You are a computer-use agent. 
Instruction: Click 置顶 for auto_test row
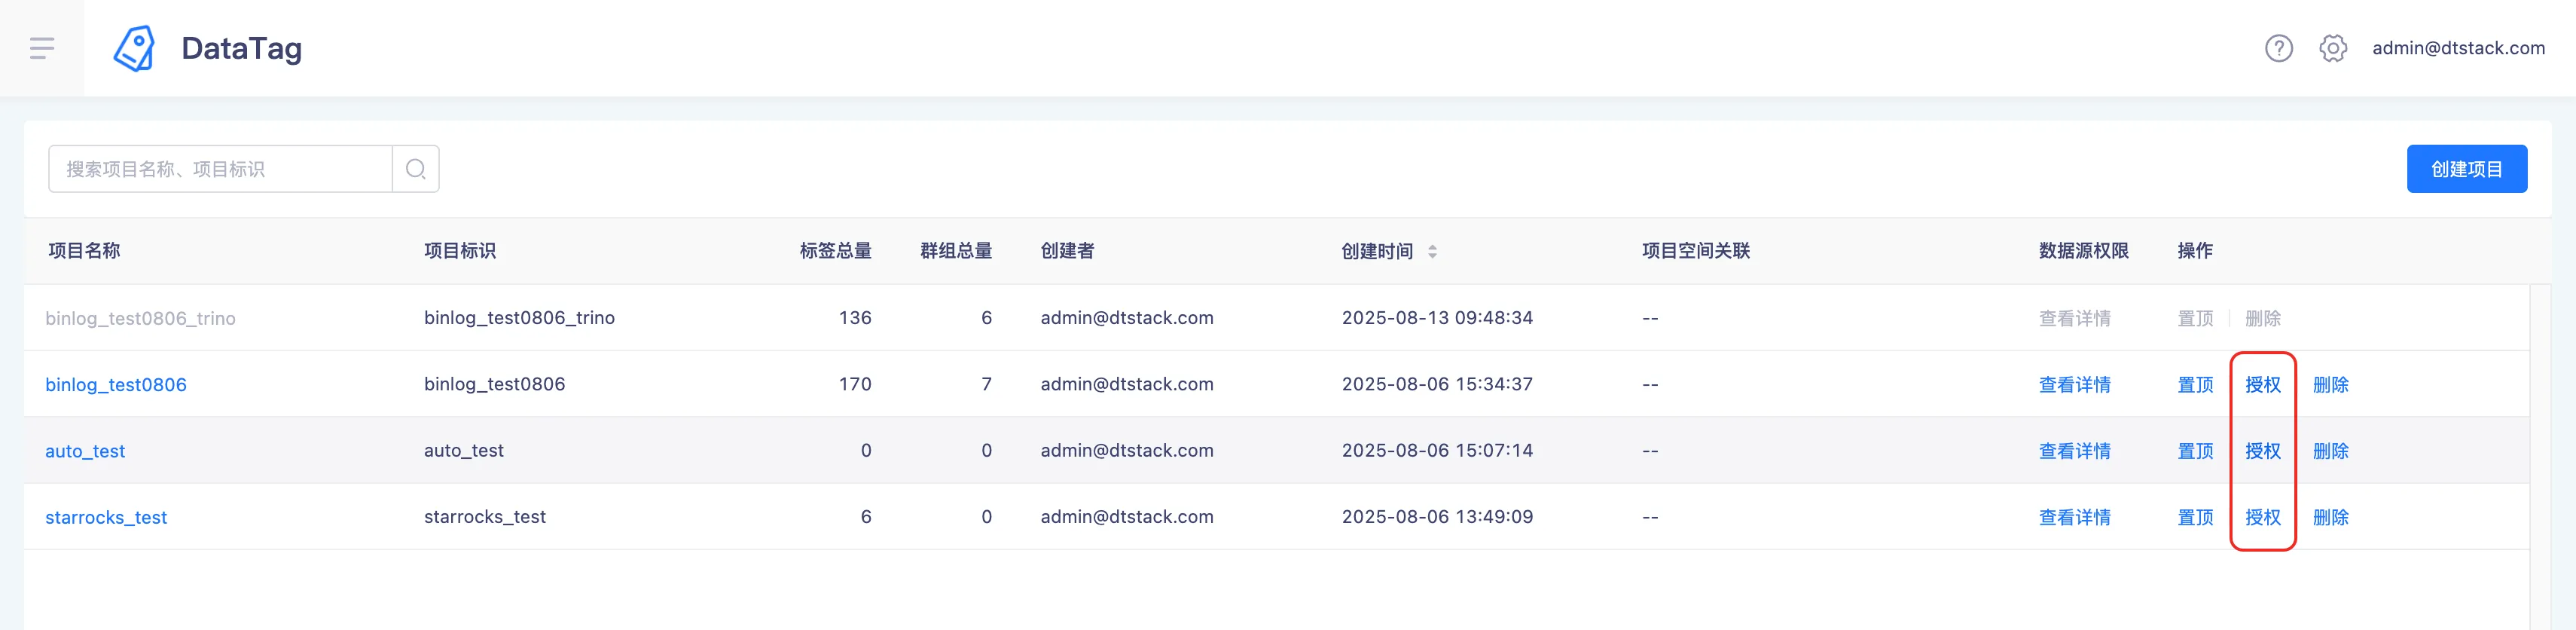2195,451
